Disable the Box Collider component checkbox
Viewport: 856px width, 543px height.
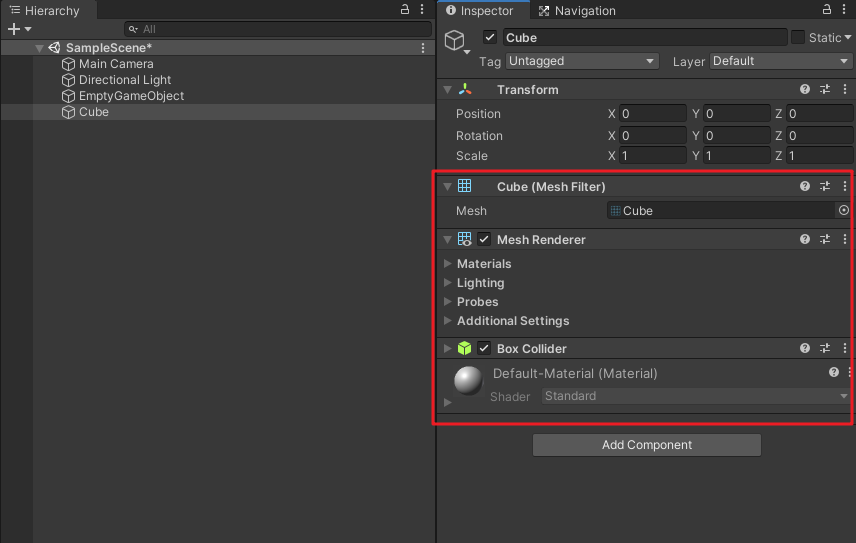[484, 348]
